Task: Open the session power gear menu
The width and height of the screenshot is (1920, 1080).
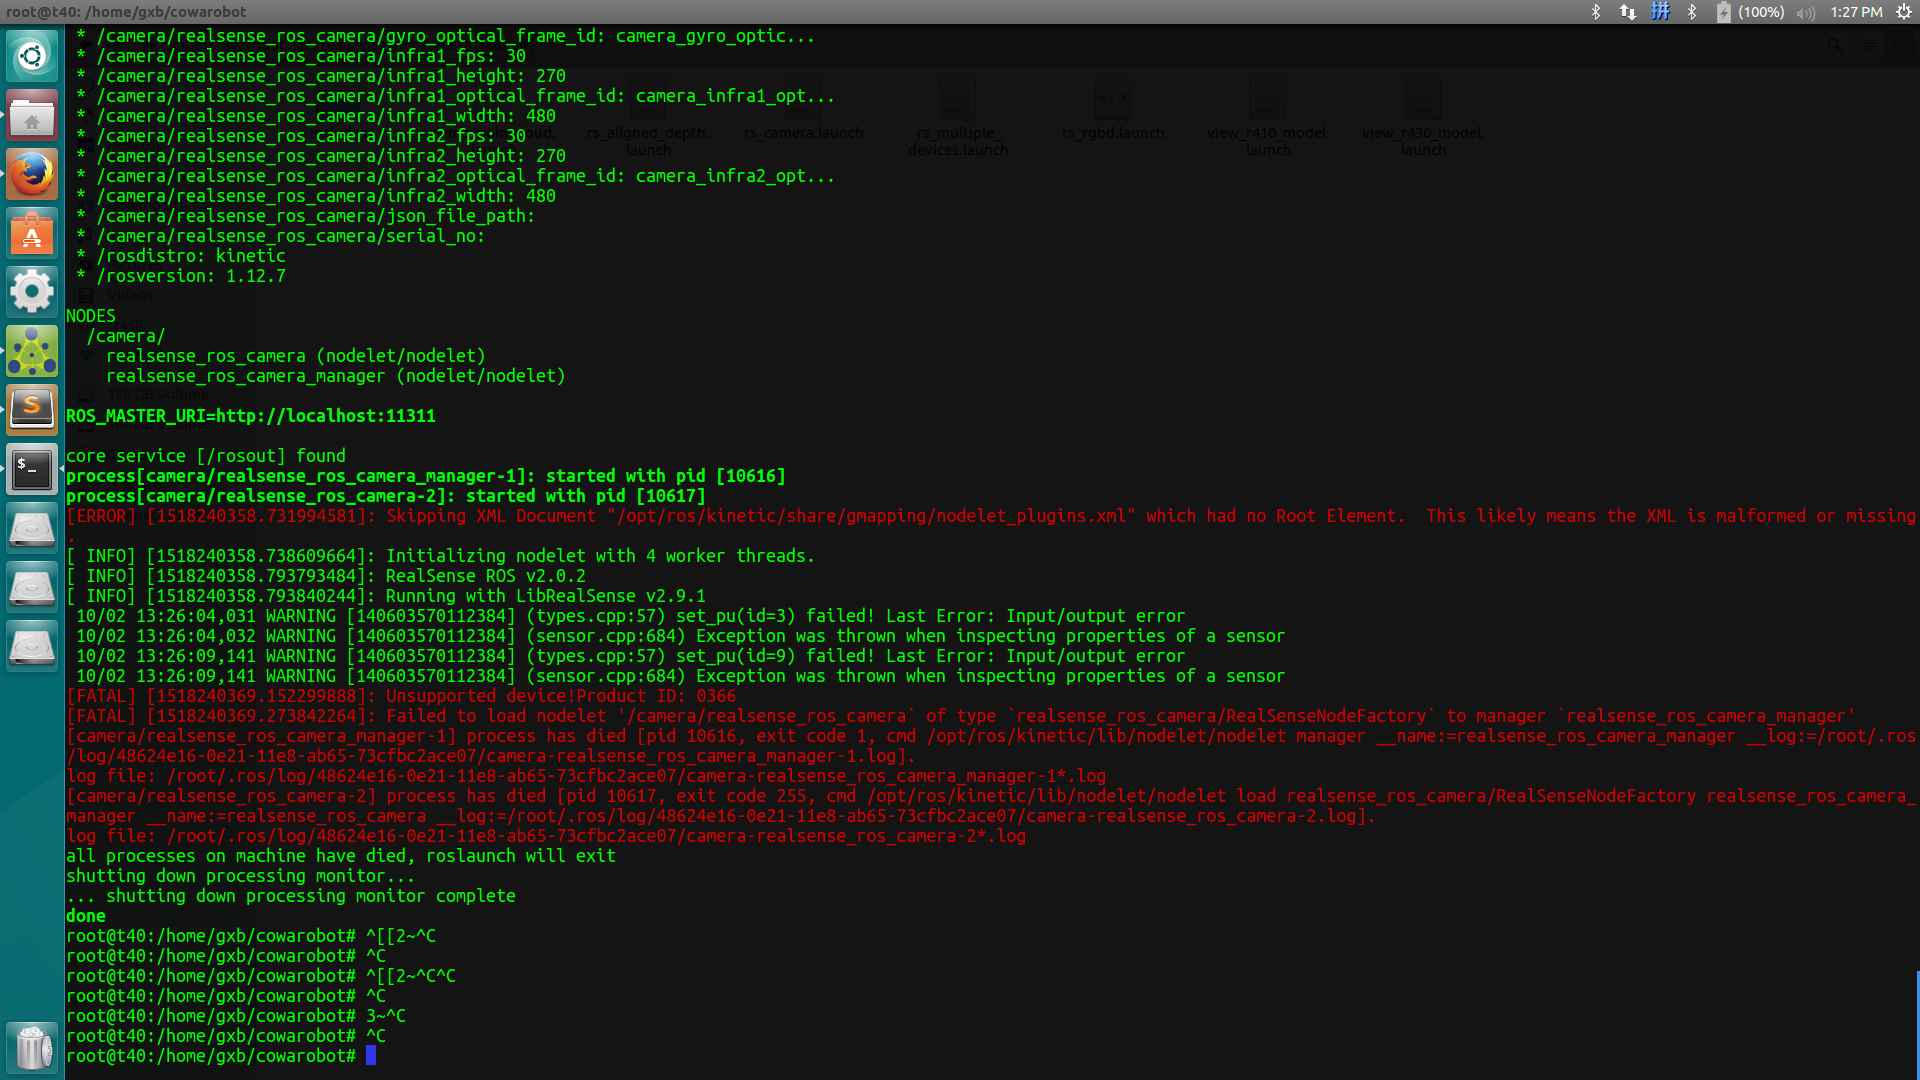Action: (x=1904, y=12)
